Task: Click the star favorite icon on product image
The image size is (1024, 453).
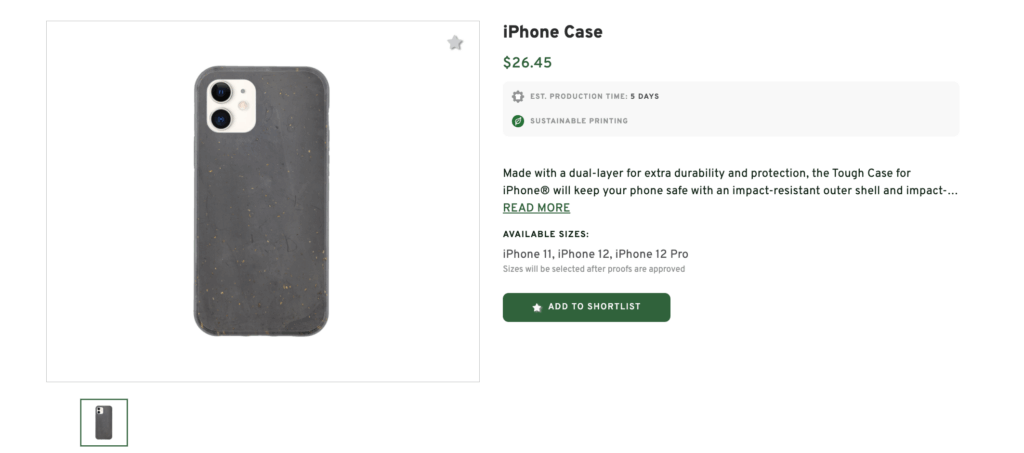Action: tap(455, 43)
